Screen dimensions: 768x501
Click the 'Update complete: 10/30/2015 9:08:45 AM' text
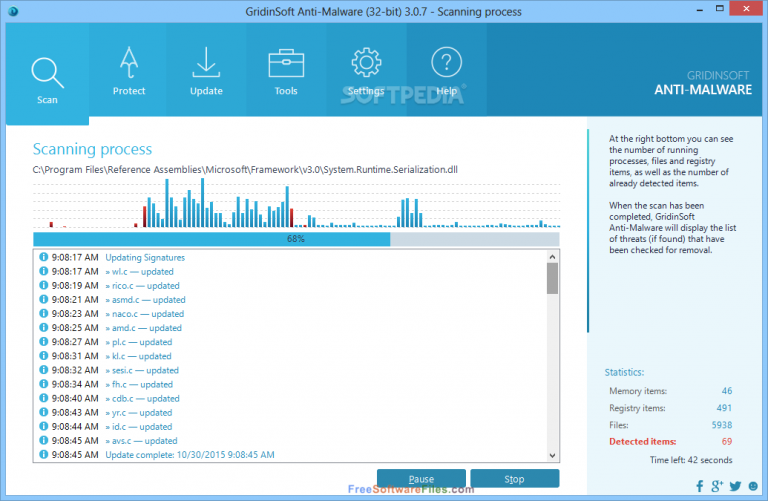coord(190,454)
